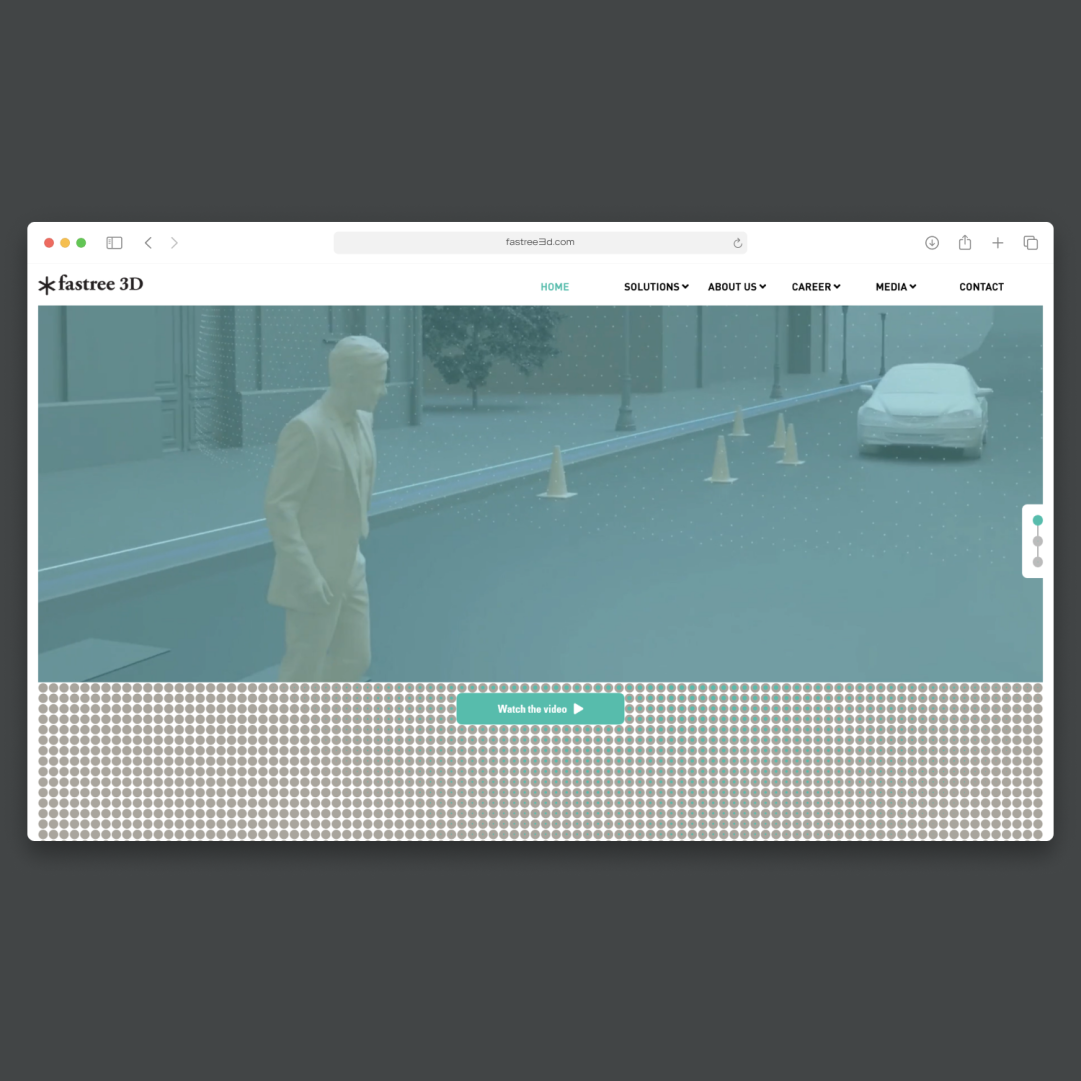Go to the HOME nav item
The width and height of the screenshot is (1081, 1081).
(x=554, y=287)
